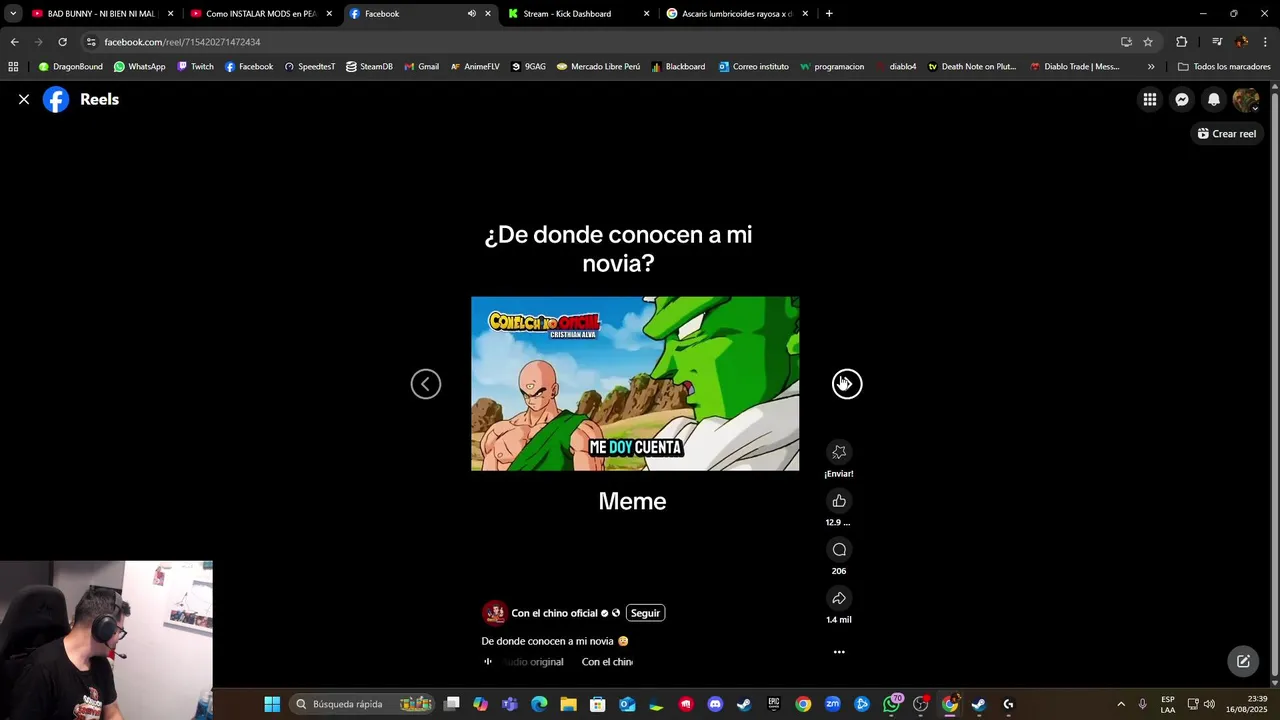
Task: Open a new browser tab
Action: click(x=829, y=14)
